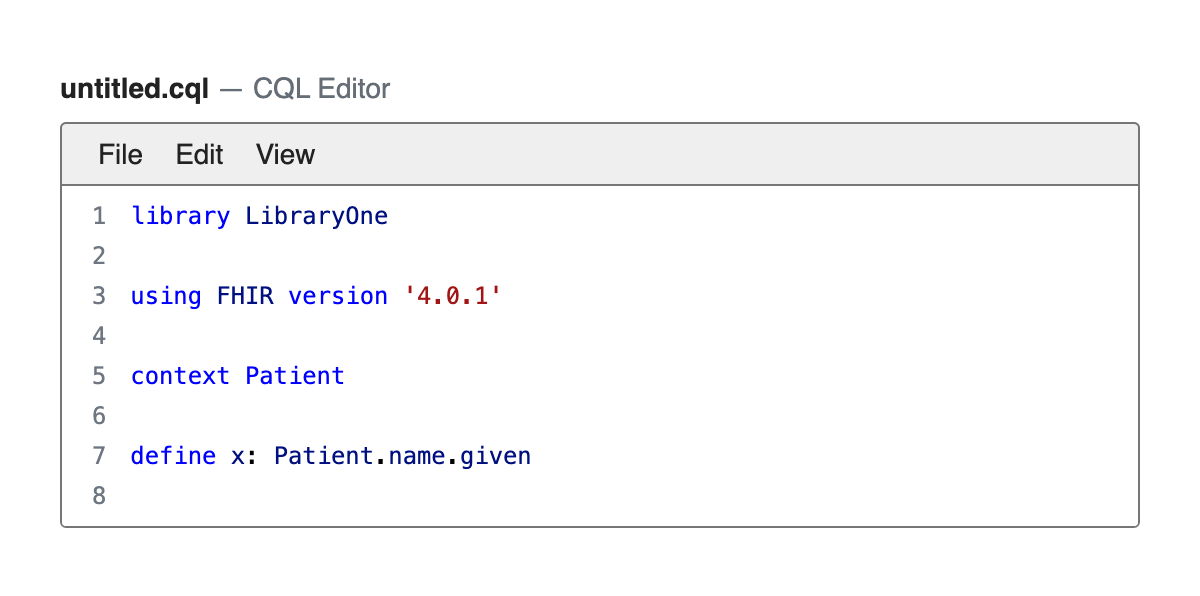
Task: Click the 'library' keyword
Action: tap(180, 216)
